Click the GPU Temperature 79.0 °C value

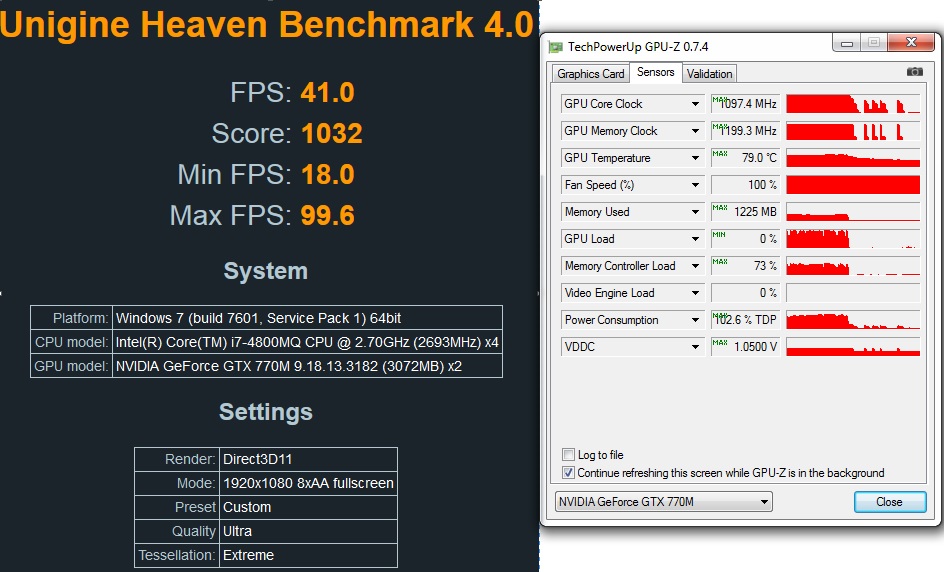745,158
